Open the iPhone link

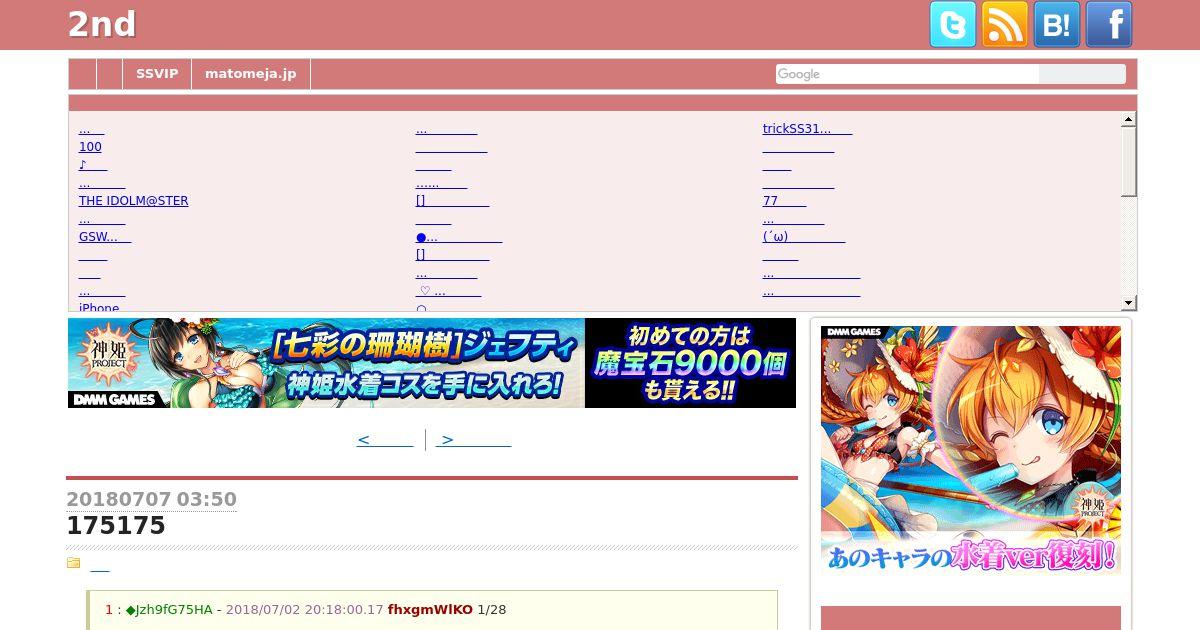[99, 308]
